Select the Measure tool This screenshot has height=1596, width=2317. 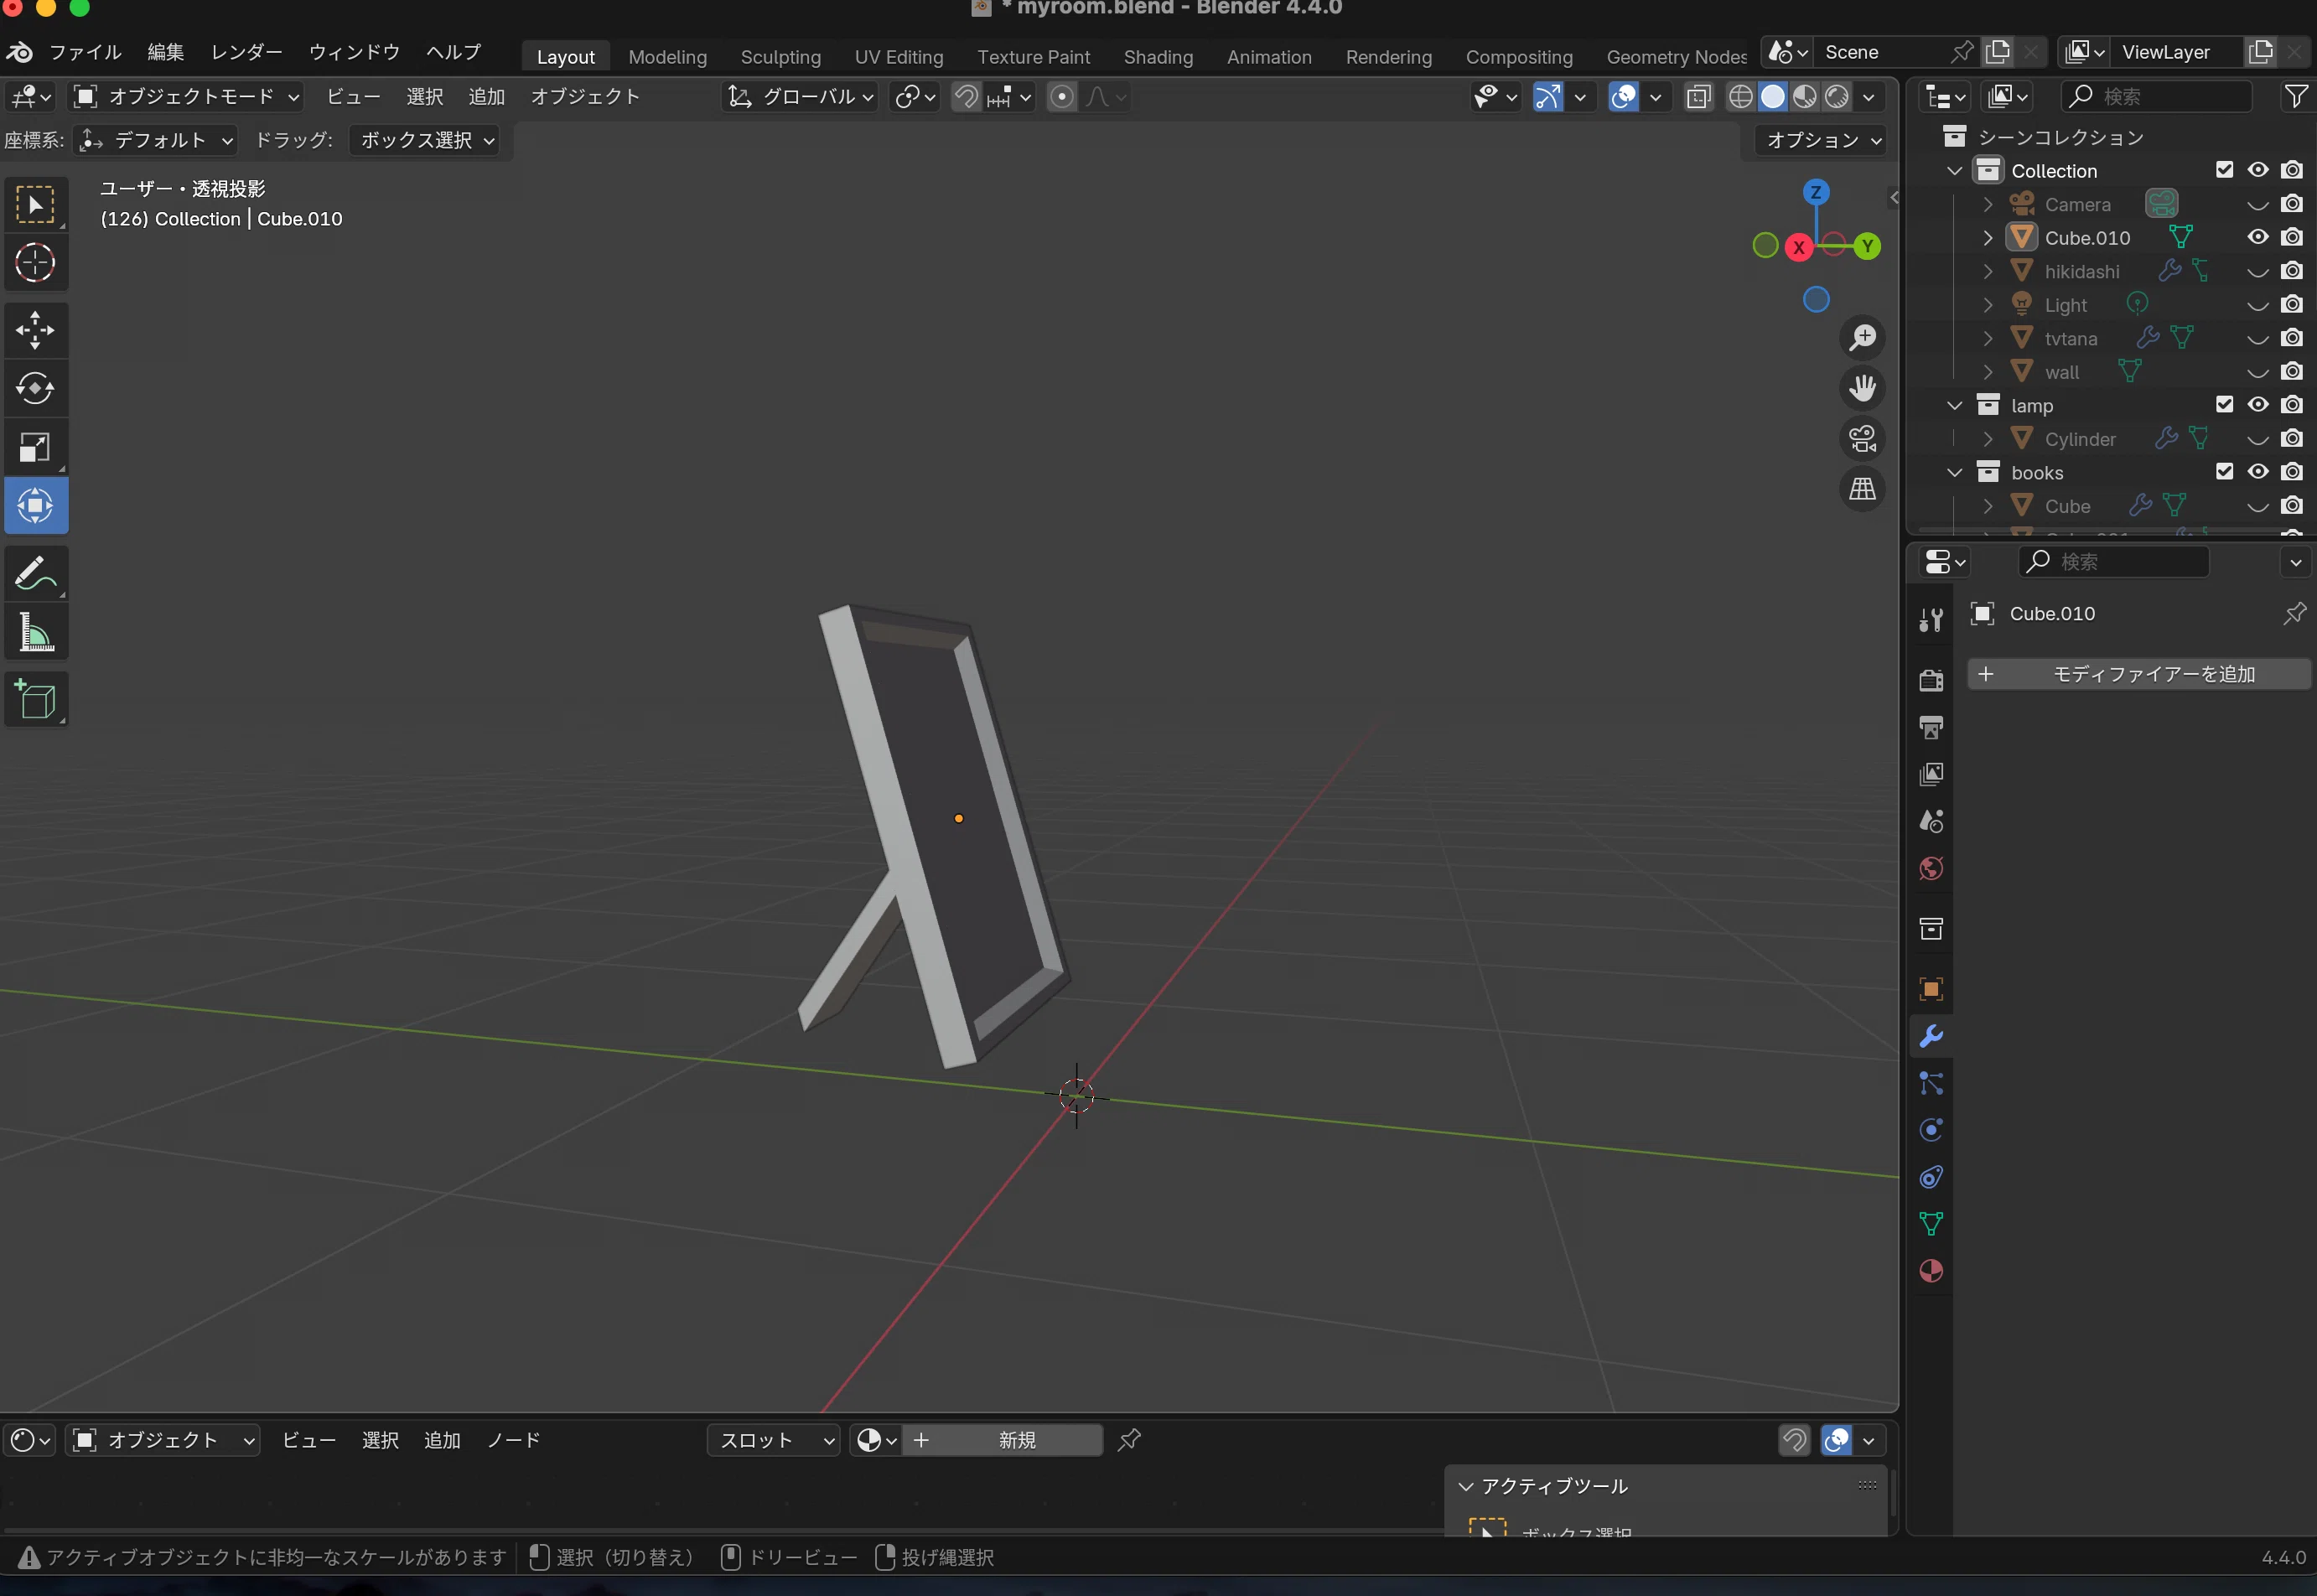pyautogui.click(x=35, y=633)
